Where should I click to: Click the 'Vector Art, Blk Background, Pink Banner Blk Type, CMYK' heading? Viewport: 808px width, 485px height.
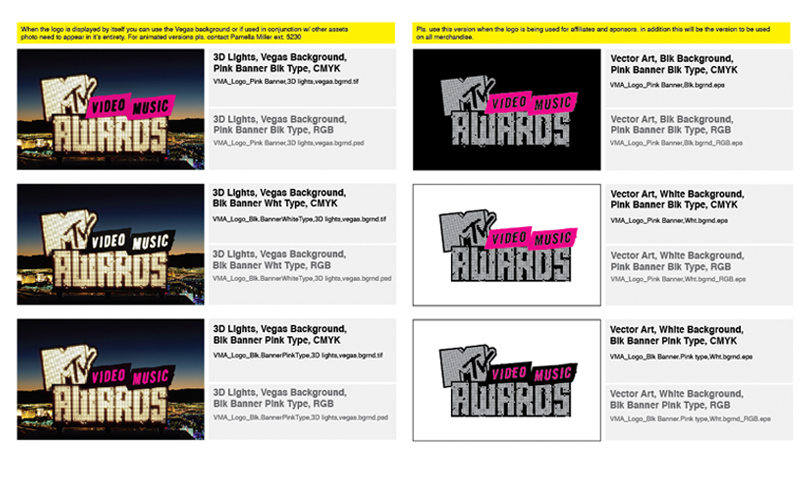pos(674,64)
